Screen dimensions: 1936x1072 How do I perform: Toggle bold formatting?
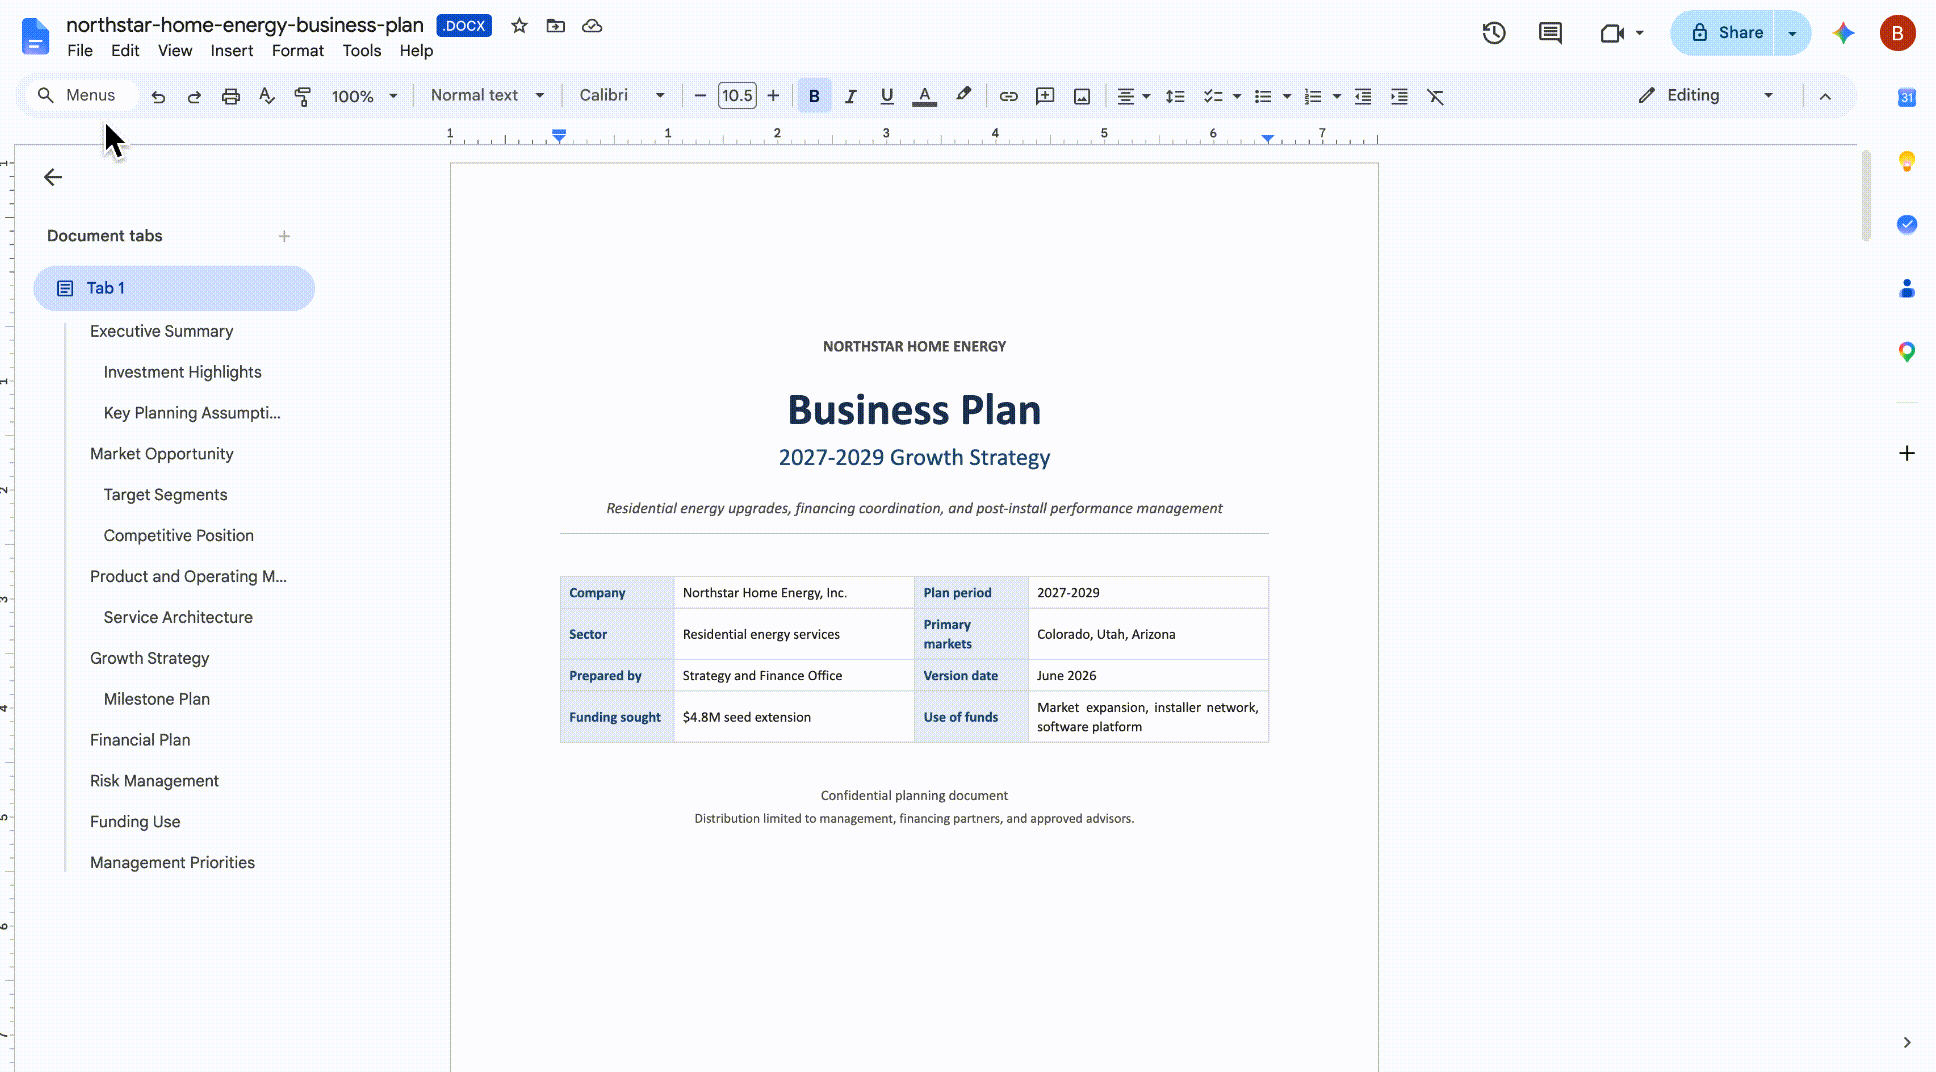814,96
